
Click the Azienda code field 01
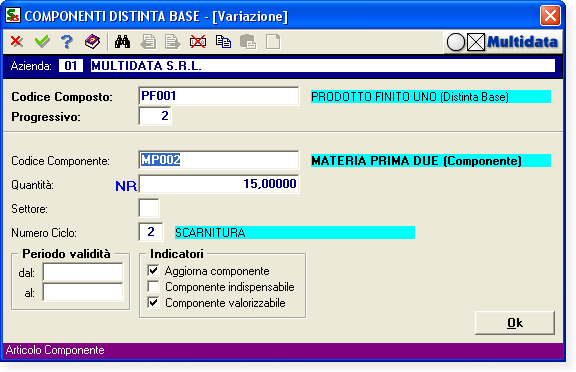click(71, 66)
